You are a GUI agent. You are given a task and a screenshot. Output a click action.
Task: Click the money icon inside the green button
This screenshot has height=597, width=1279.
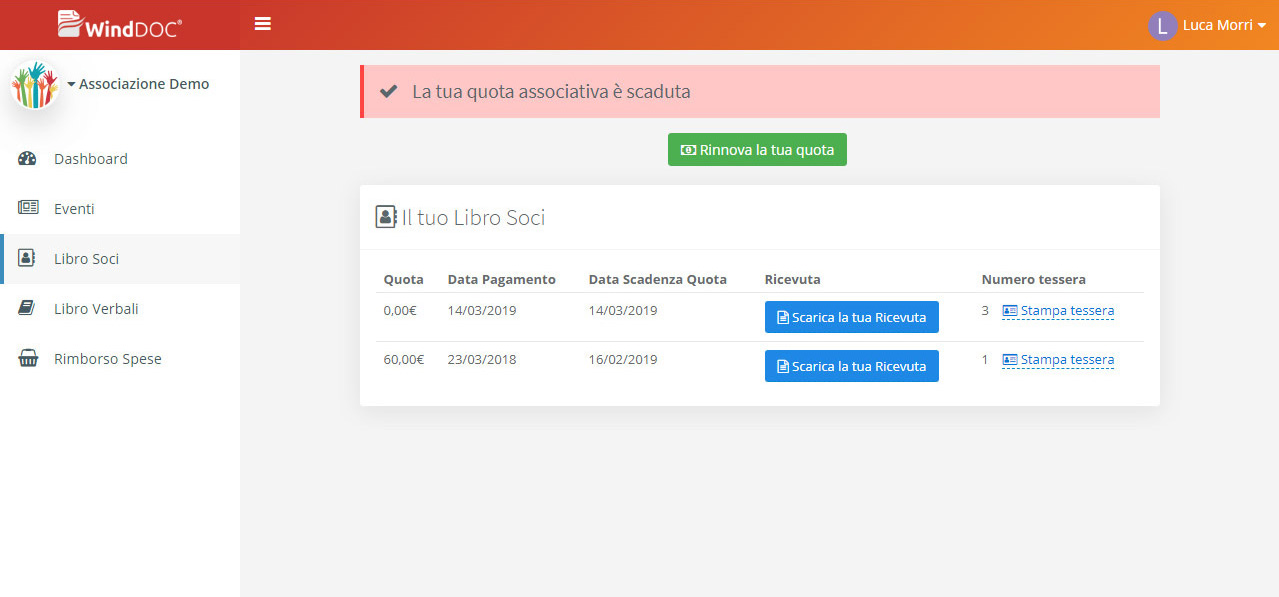686,149
